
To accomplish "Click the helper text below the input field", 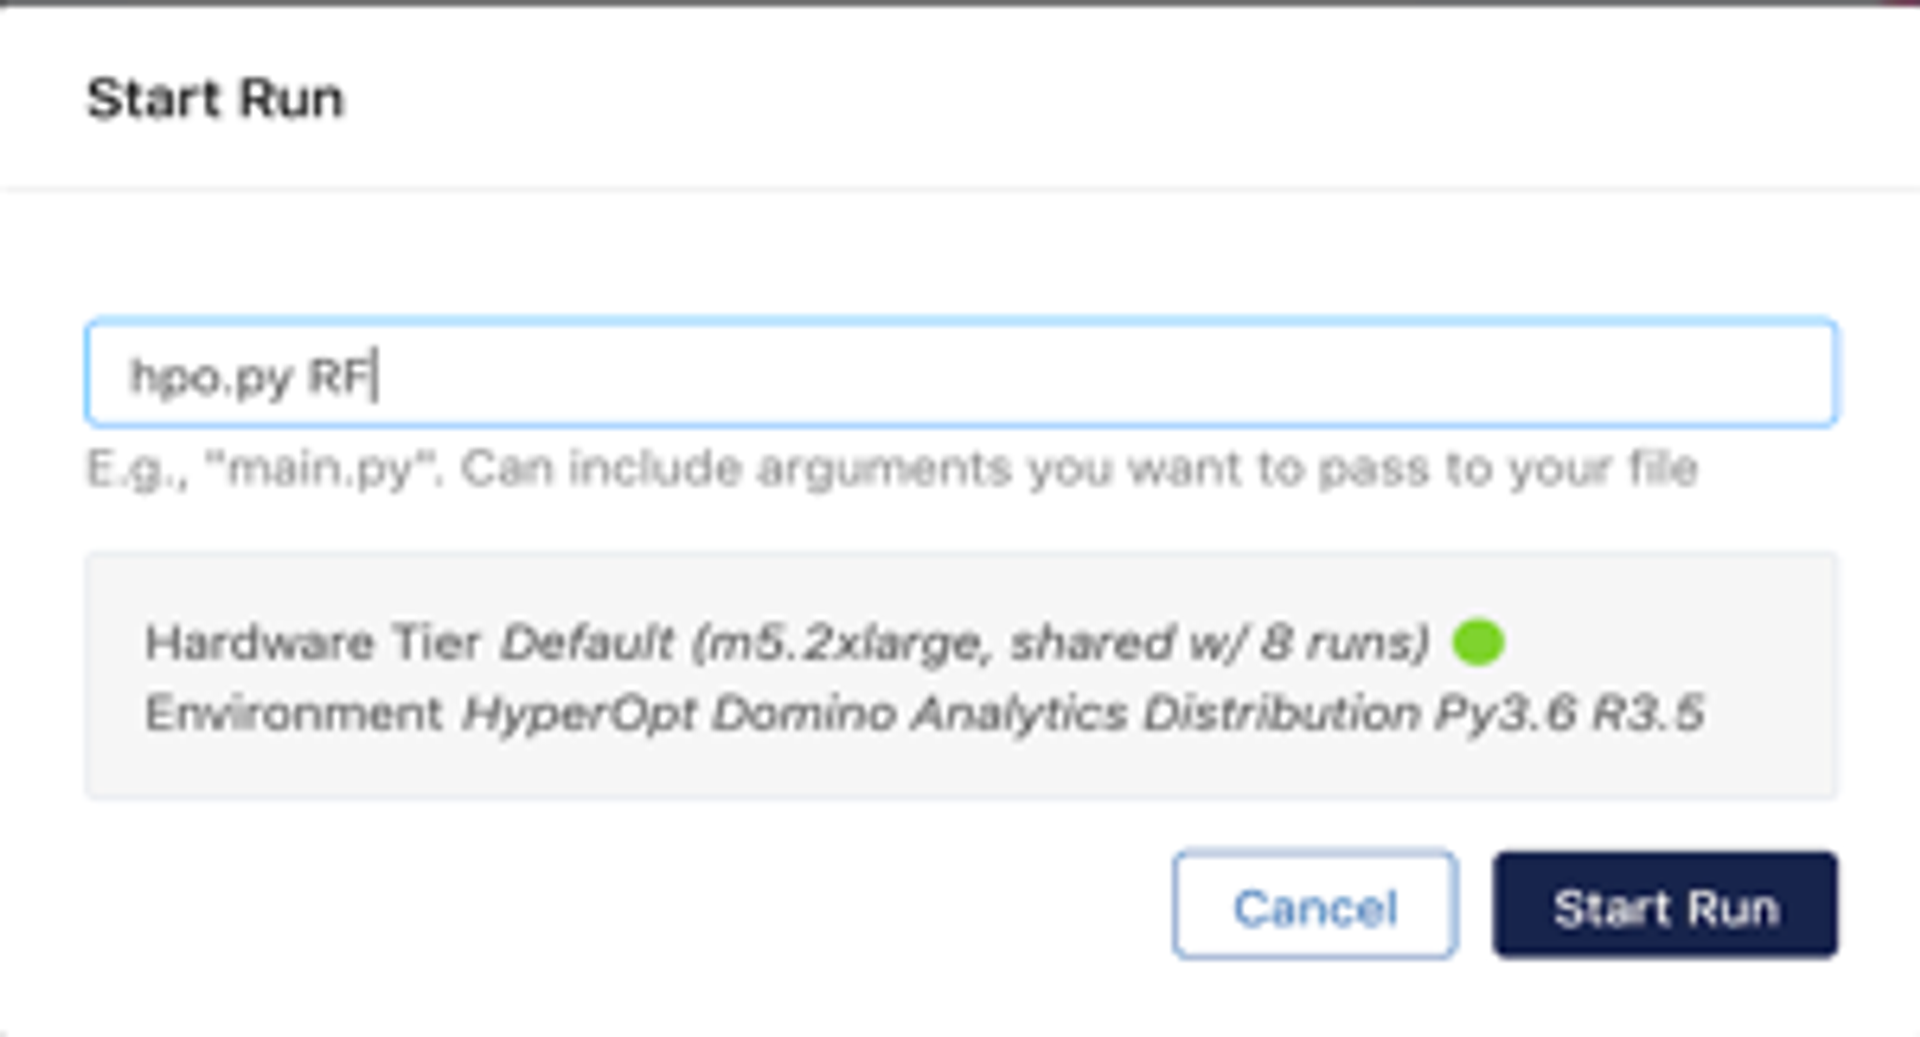I will [x=890, y=470].
